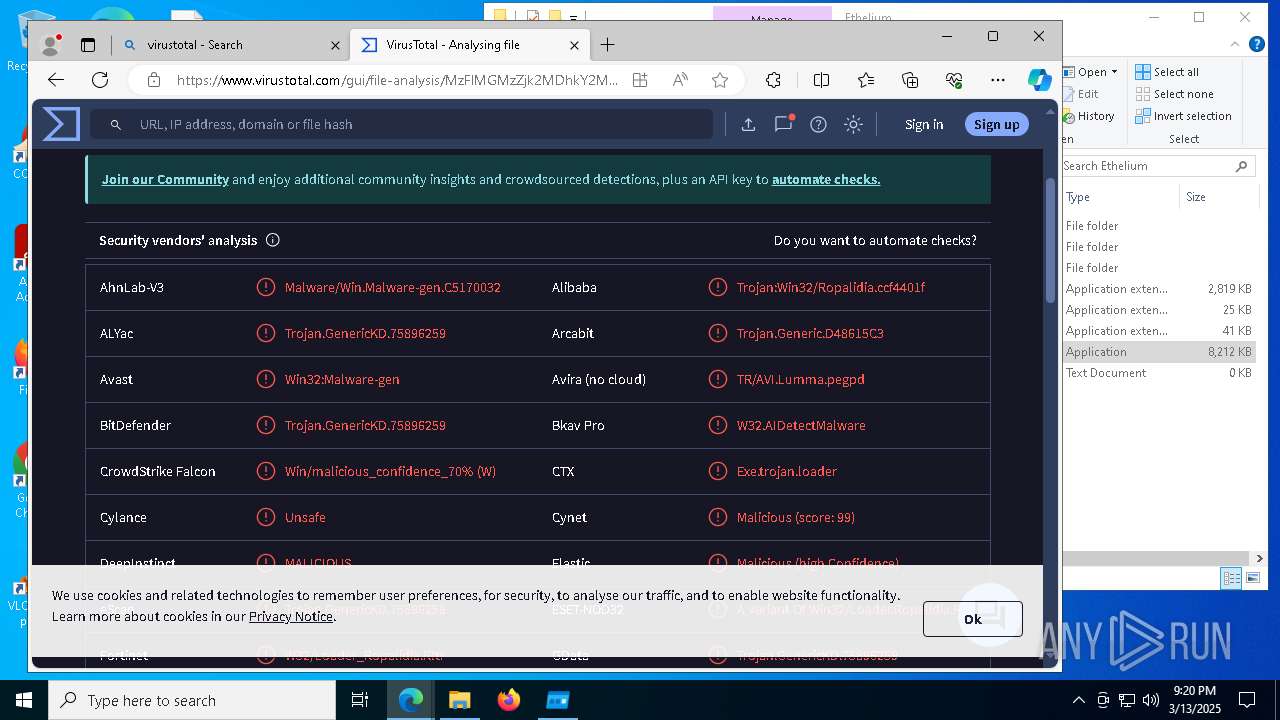Click CrowdStrike Falcon 'Win/malicious_confidence_70% (W)'
Screen dimensions: 1280x720
coord(390,471)
